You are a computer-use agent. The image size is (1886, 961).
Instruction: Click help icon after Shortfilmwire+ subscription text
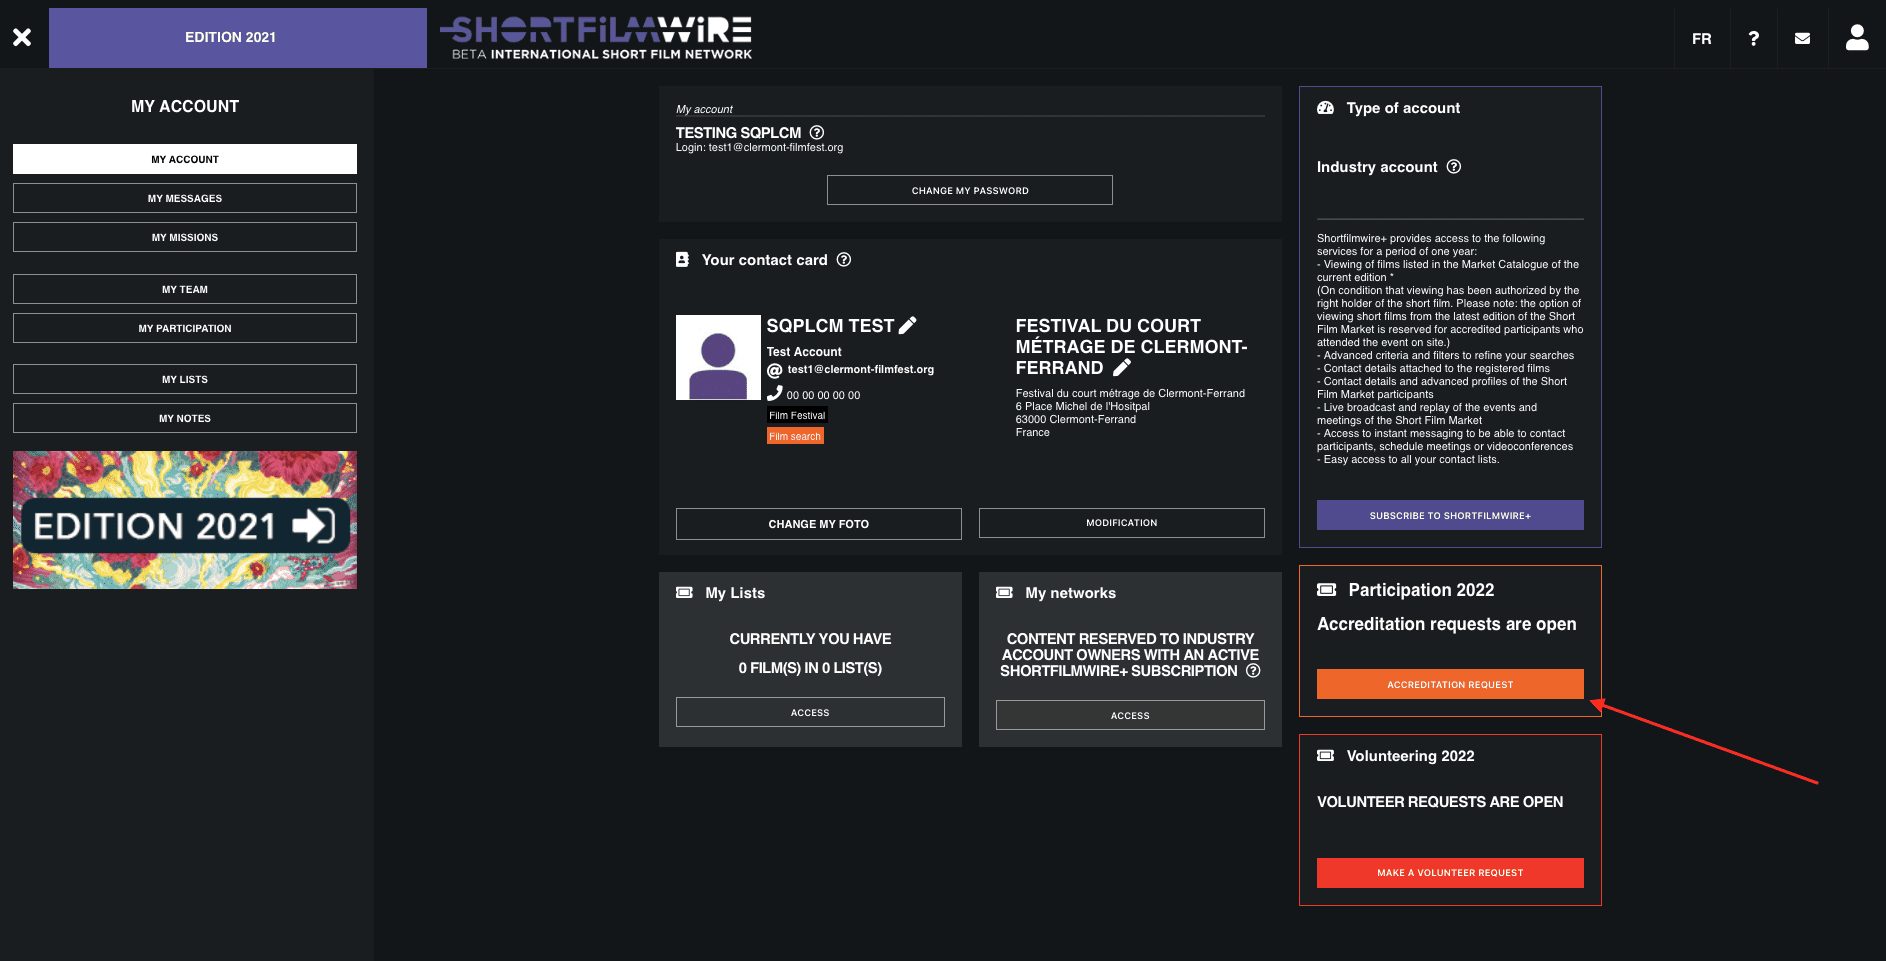(1253, 671)
